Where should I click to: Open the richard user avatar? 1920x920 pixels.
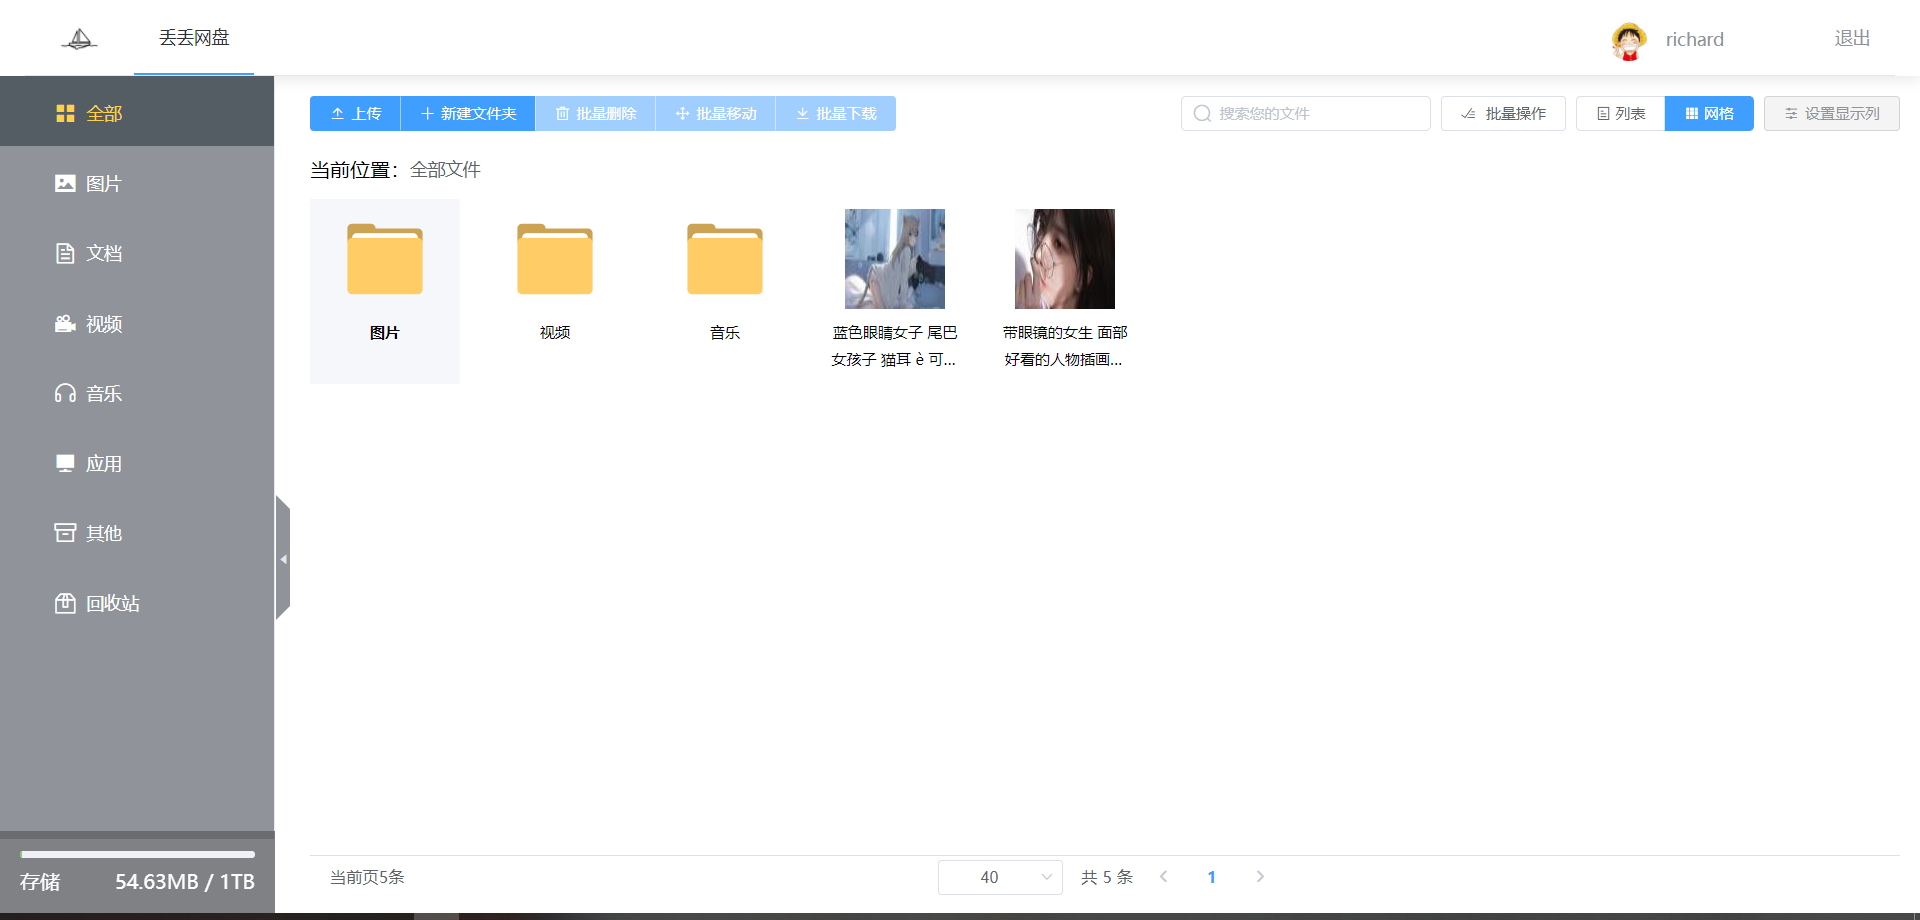[x=1628, y=40]
